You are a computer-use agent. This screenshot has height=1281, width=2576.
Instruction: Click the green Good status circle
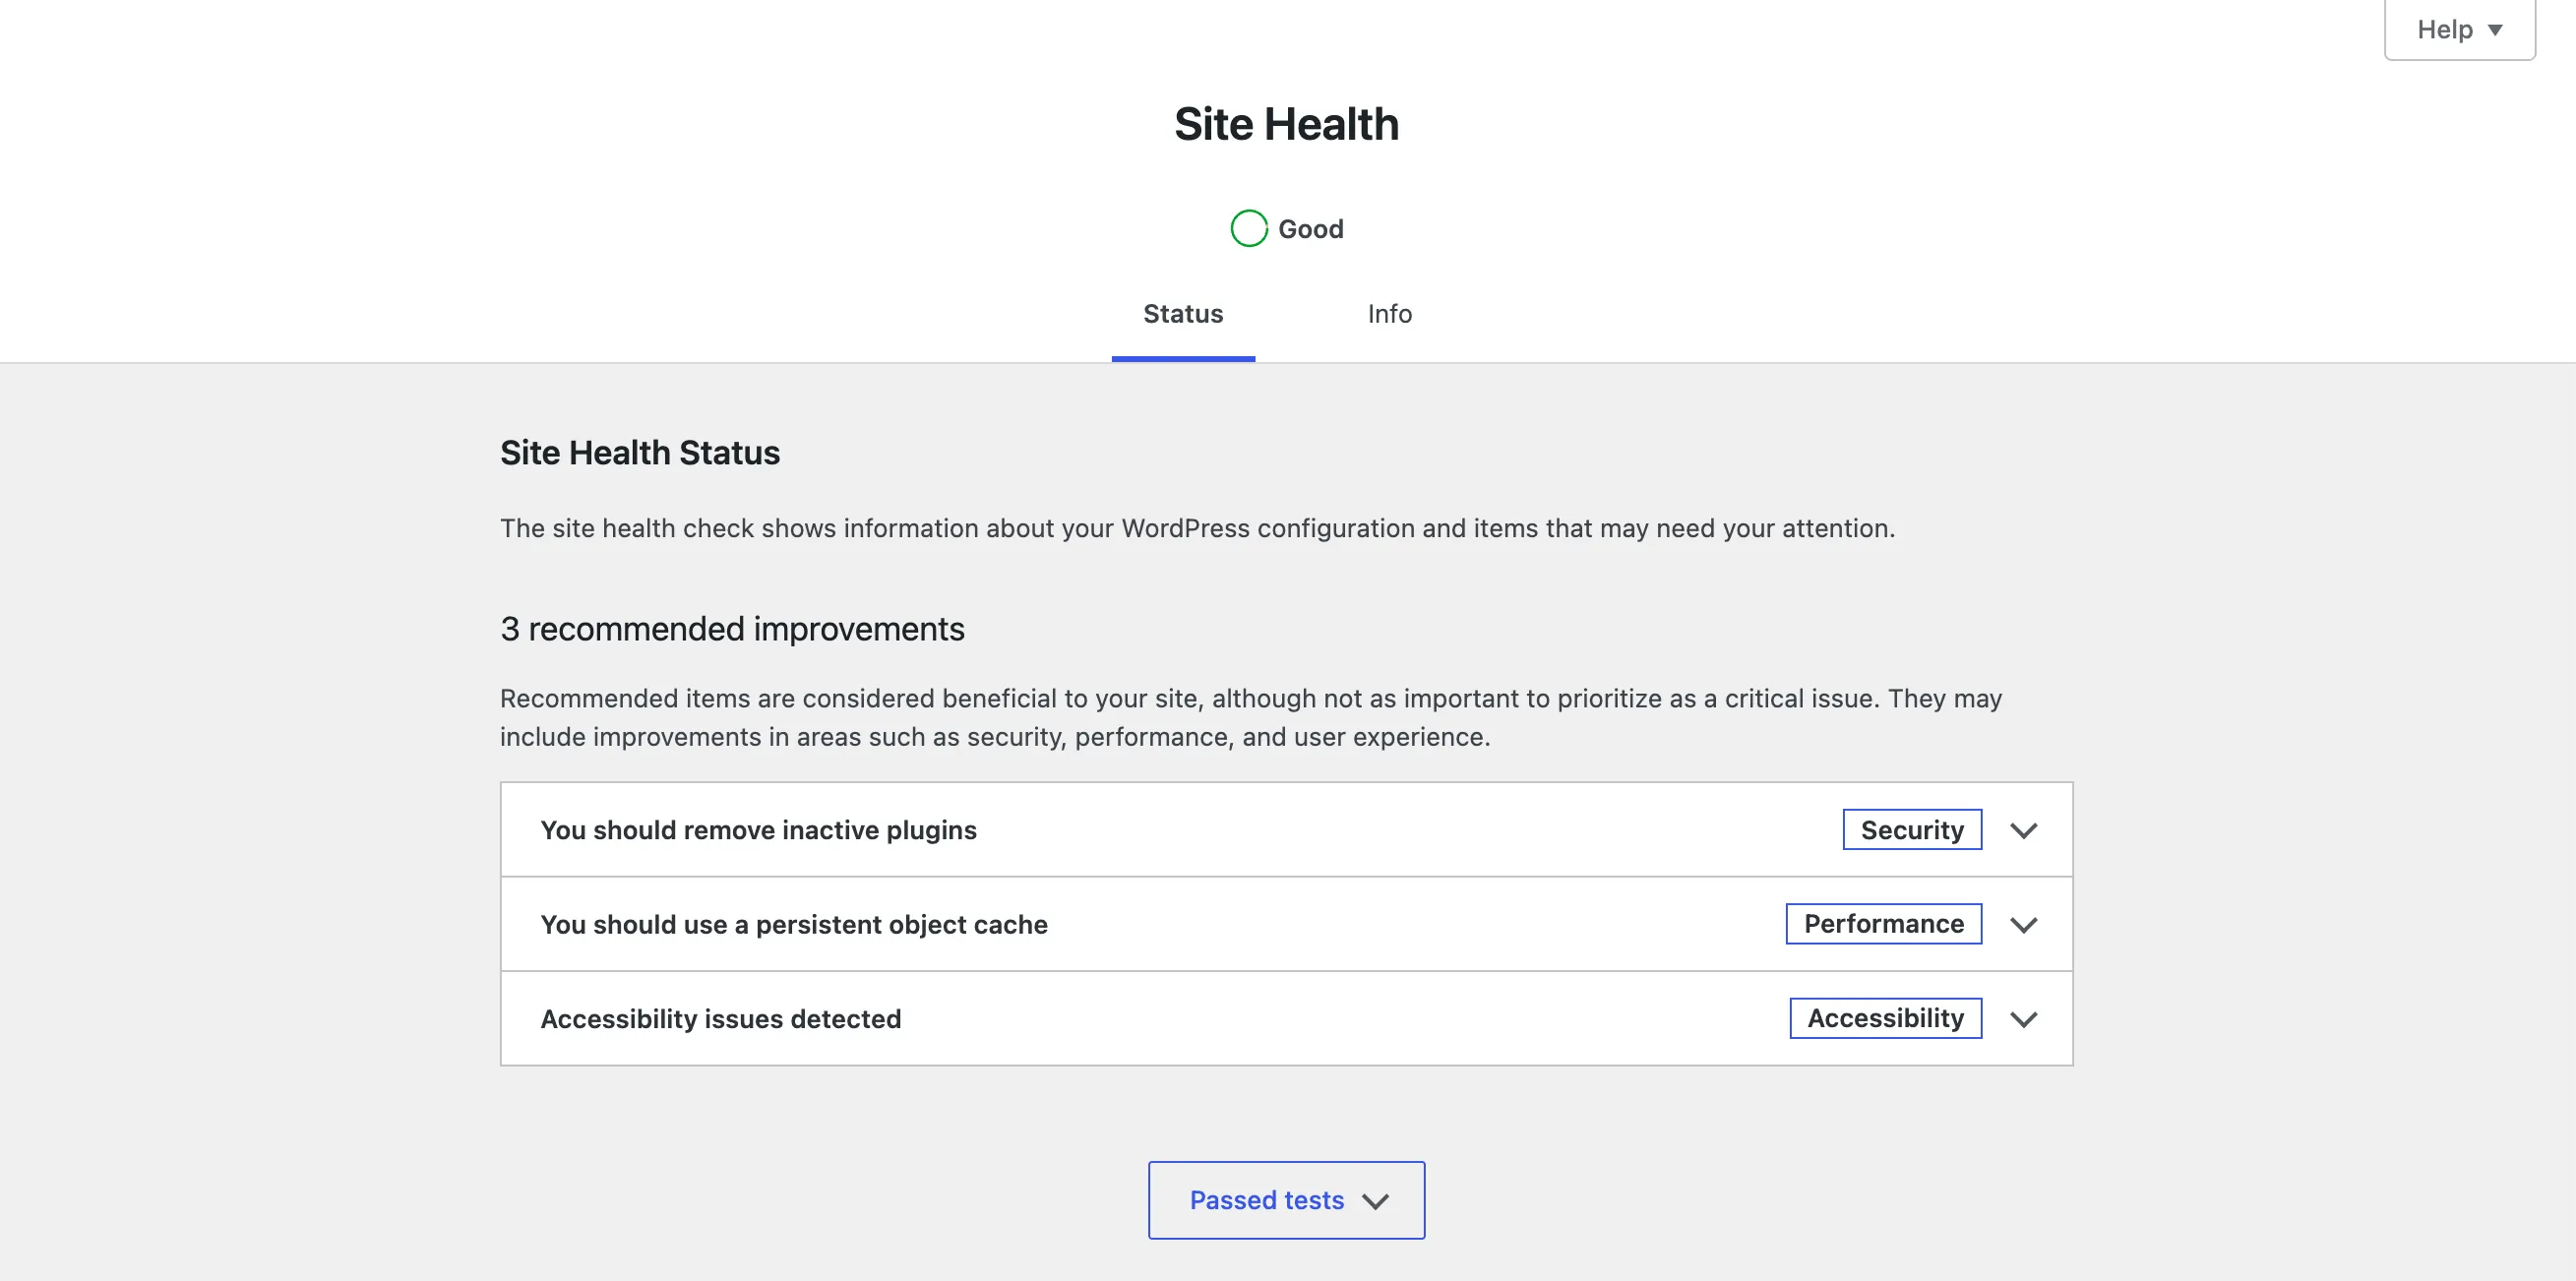[x=1248, y=228]
